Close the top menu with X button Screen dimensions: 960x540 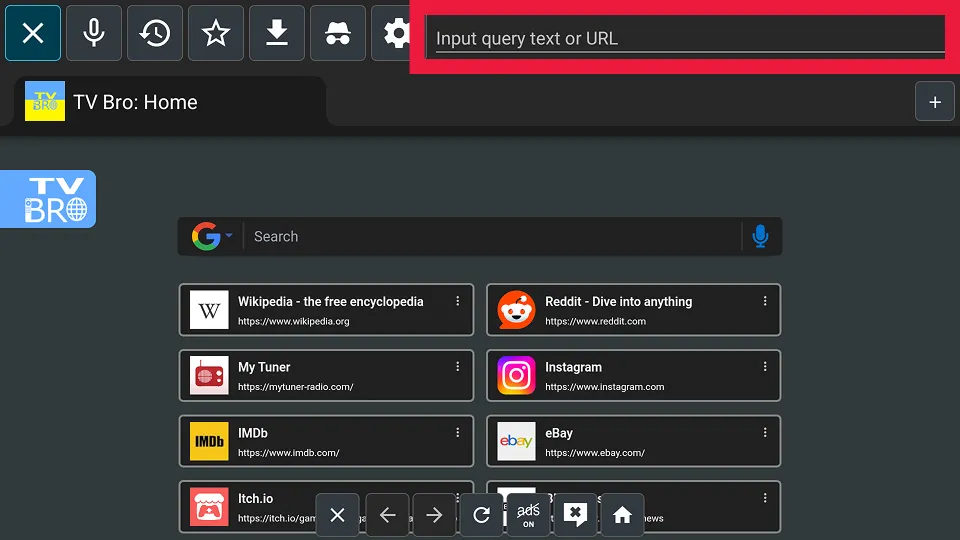tap(33, 33)
